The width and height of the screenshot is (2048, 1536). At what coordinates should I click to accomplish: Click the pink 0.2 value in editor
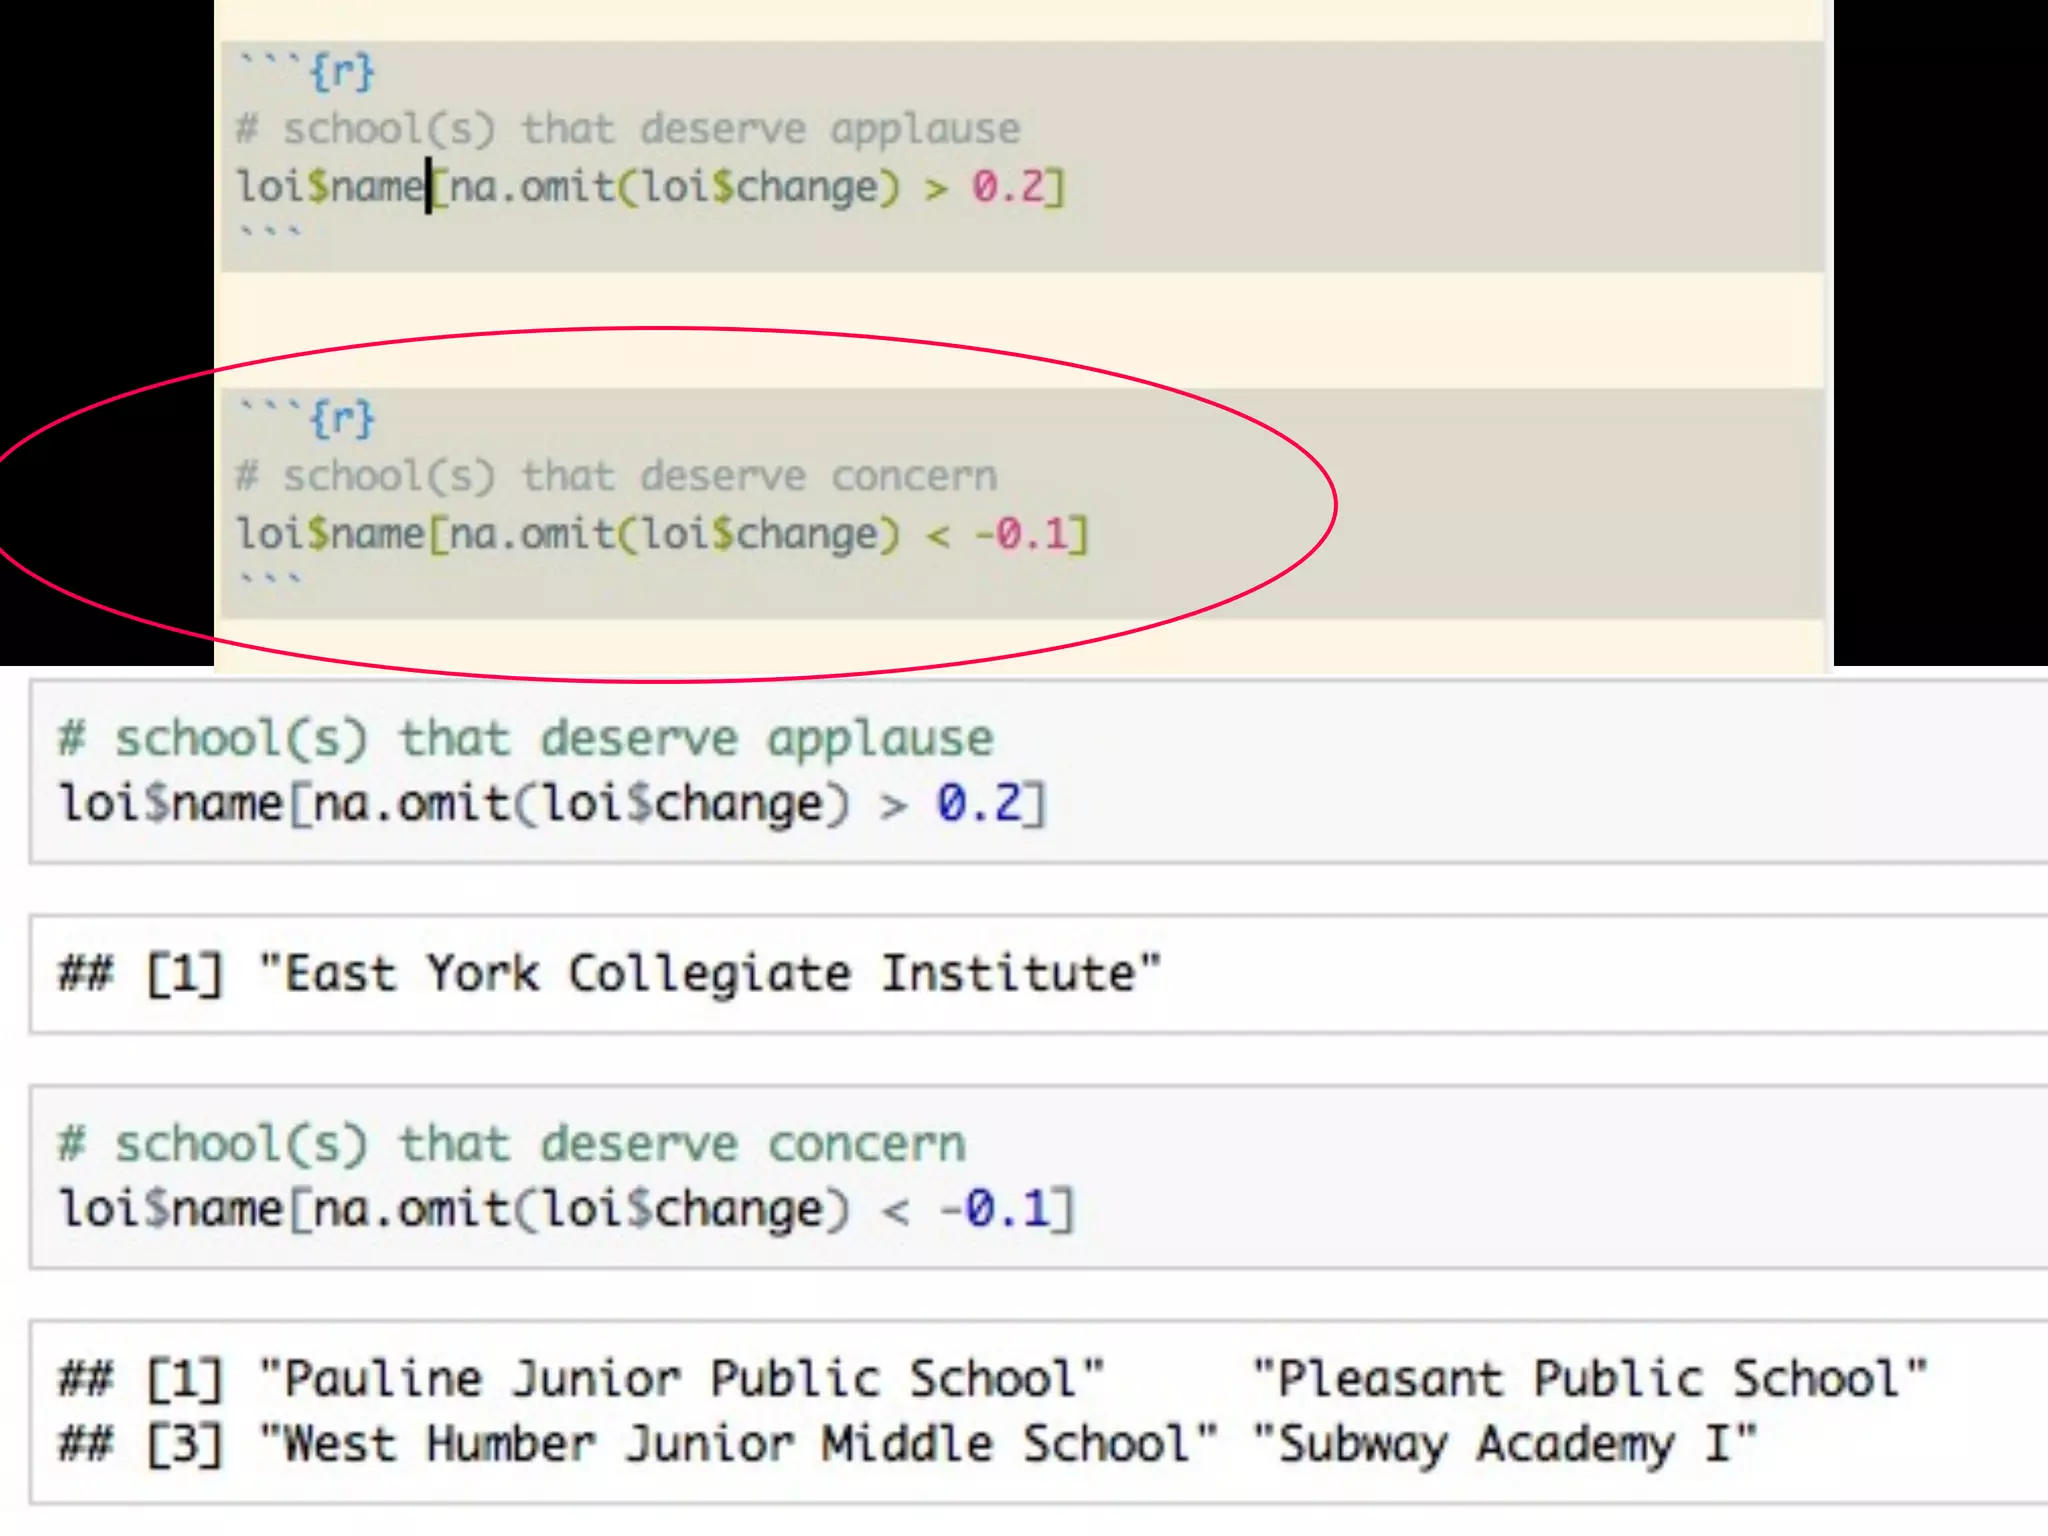click(1008, 187)
